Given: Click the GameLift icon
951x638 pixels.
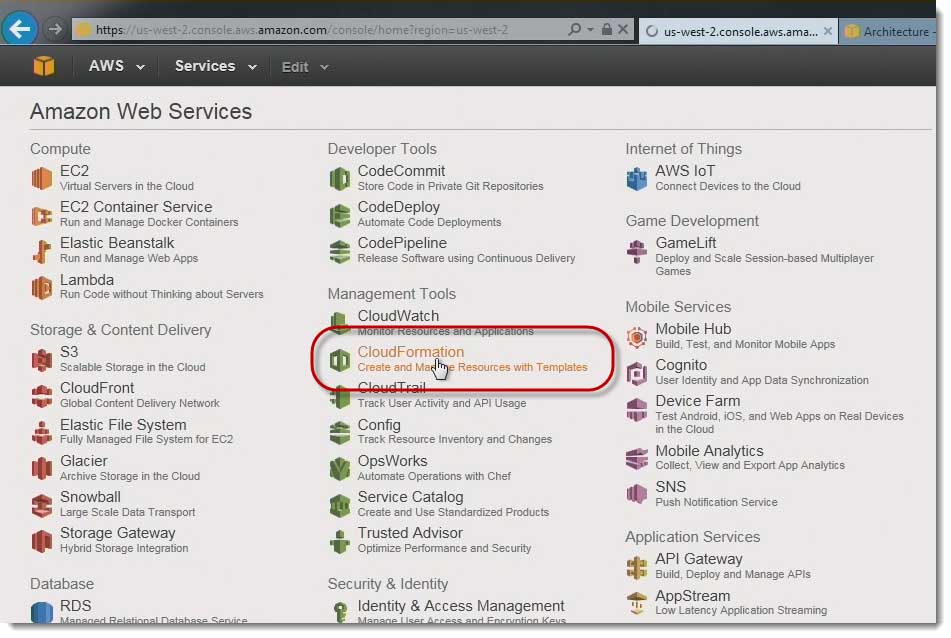Looking at the screenshot, I should [637, 251].
